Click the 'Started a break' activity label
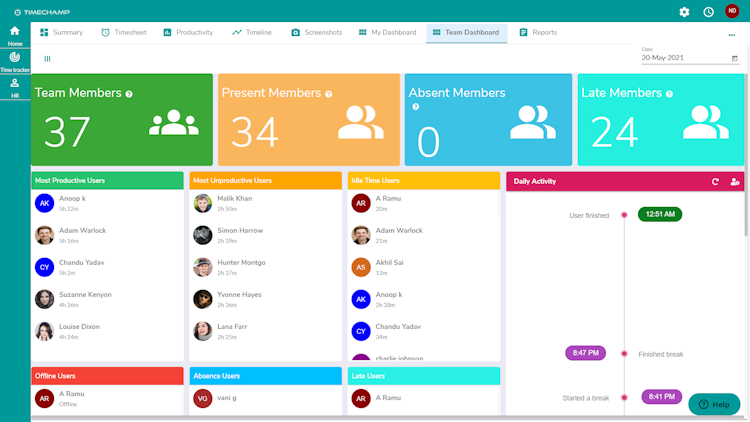Viewport: 750px width, 422px height. coord(586,398)
